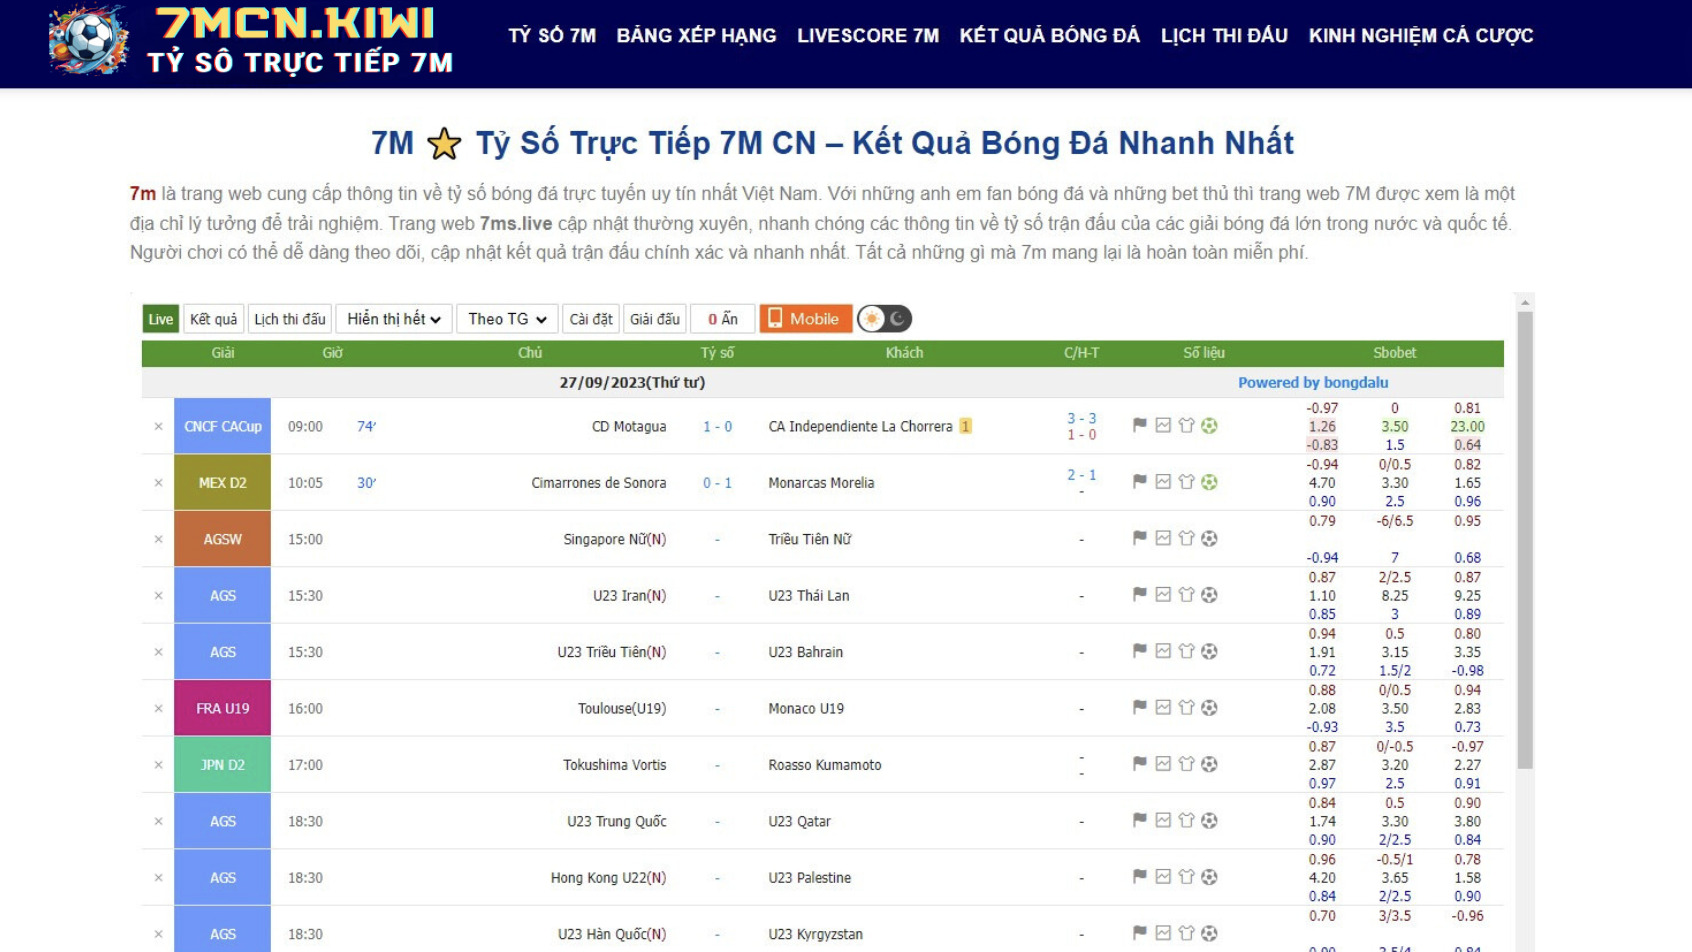Image resolution: width=1692 pixels, height=952 pixels.
Task: Click soccer ball icon in U23 Iran row
Action: tap(1209, 595)
